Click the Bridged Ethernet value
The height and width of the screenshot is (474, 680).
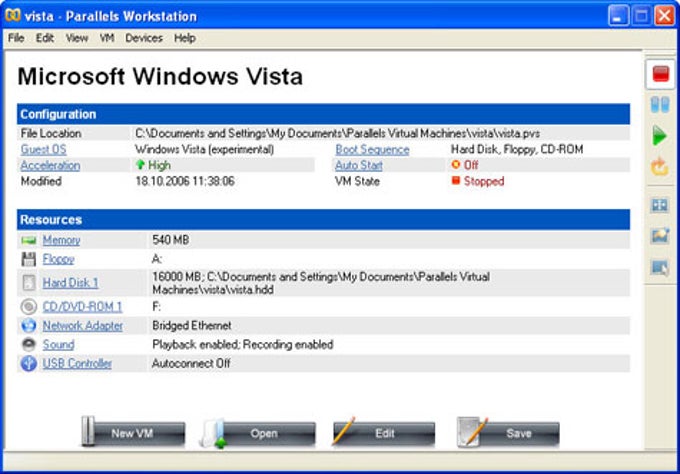[x=192, y=326]
